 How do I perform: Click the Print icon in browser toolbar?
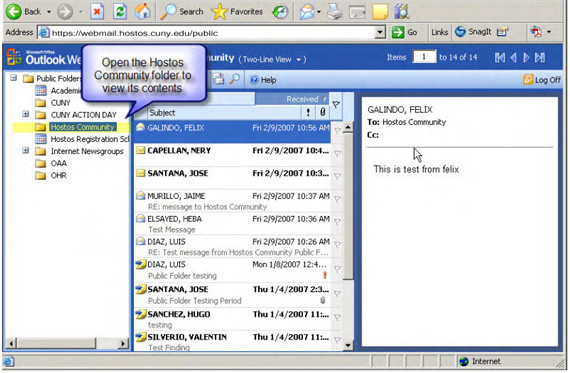click(334, 12)
